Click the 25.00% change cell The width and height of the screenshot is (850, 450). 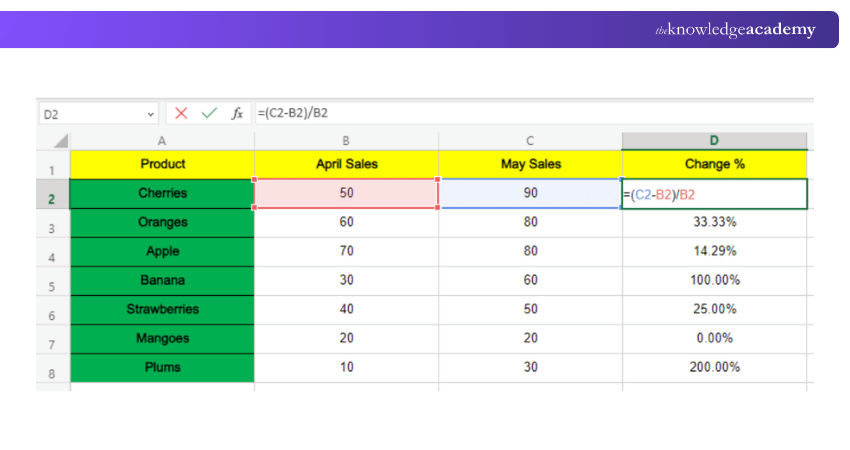(x=714, y=310)
